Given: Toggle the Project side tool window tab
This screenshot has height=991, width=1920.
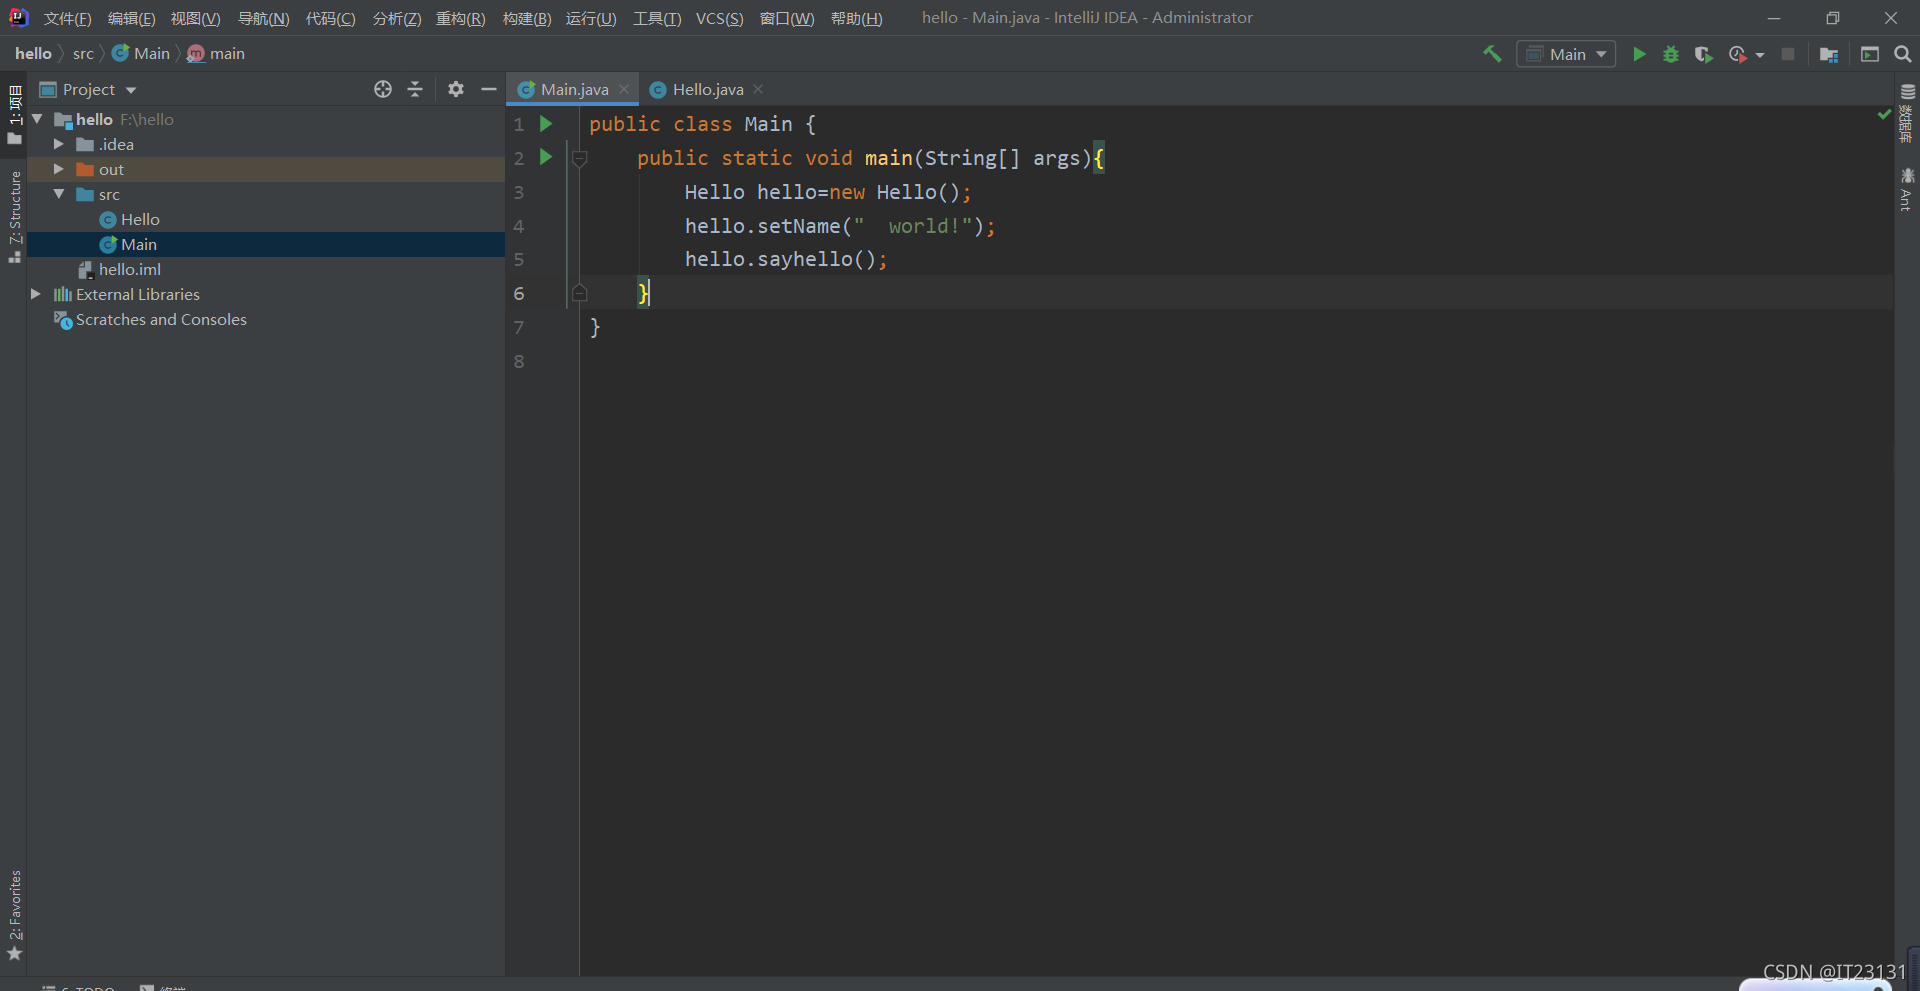Looking at the screenshot, I should pyautogui.click(x=14, y=113).
